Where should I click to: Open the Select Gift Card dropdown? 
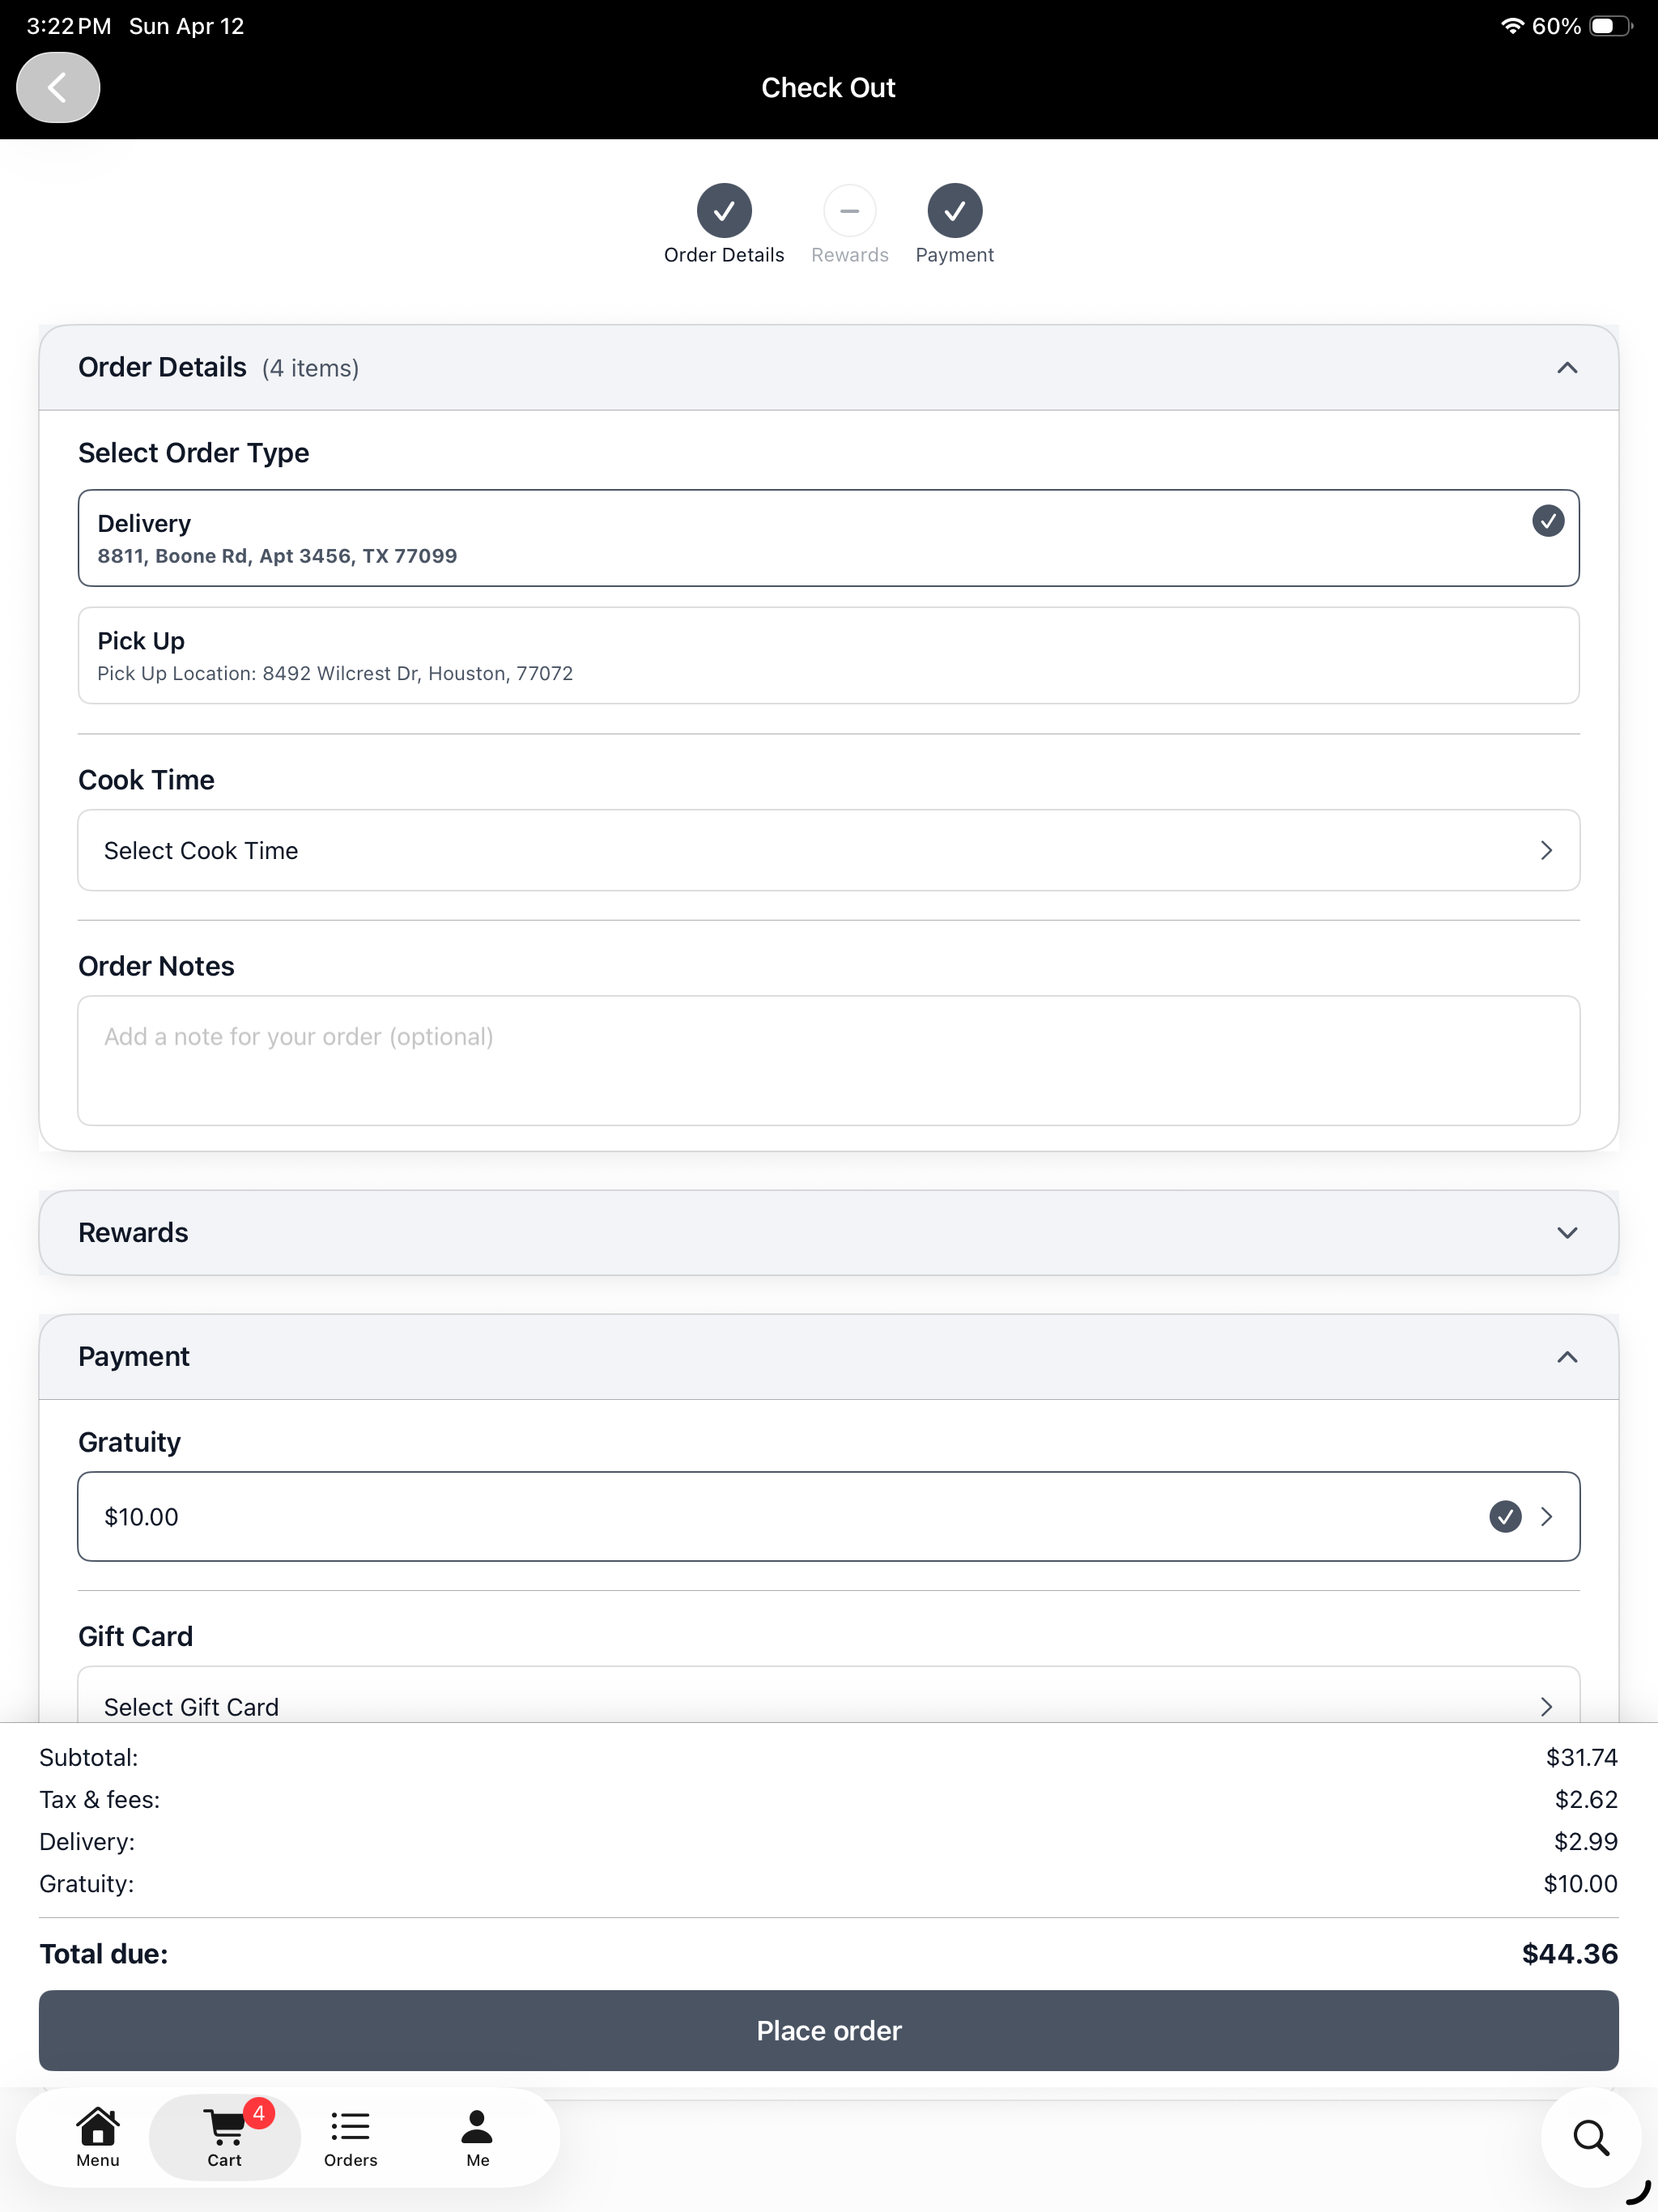tap(829, 1695)
